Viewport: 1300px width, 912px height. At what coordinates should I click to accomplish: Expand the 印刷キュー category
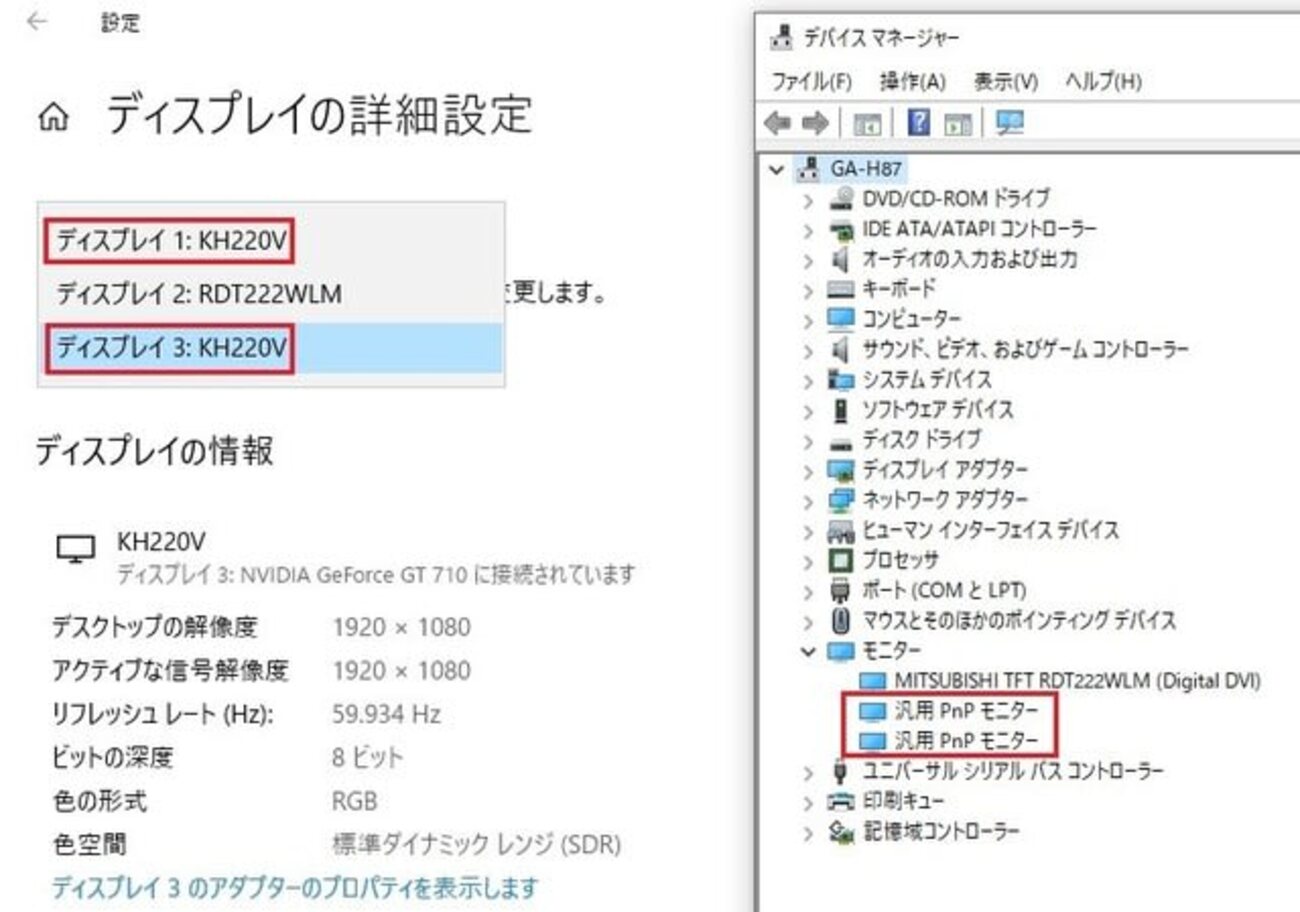click(810, 801)
